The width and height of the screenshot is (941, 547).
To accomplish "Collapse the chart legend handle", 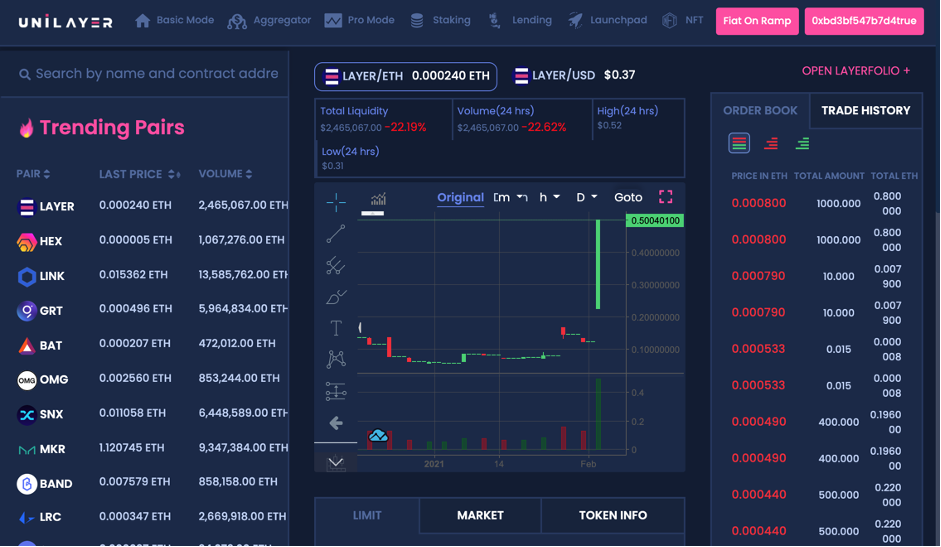I will coord(373,213).
